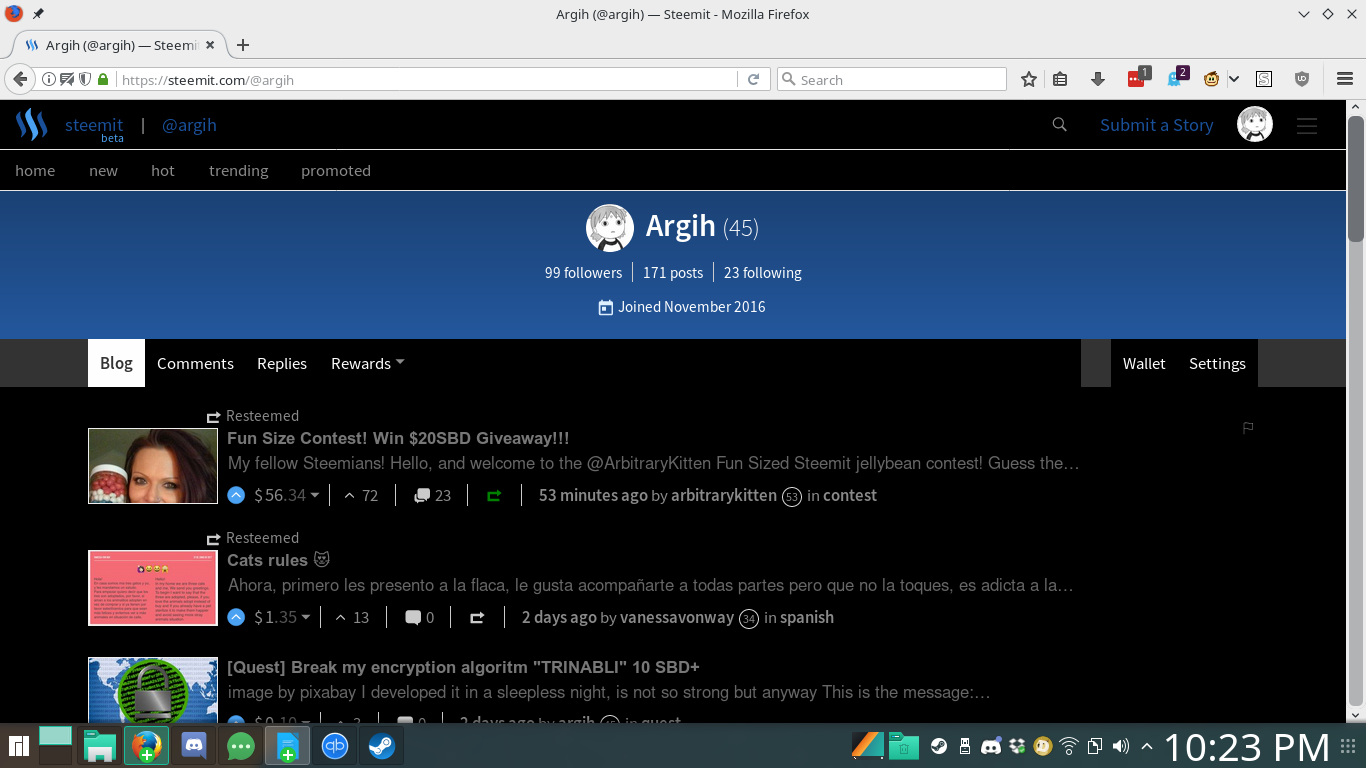Screen dimensions: 1366x768
Task: Go to the home feed
Action: (x=35, y=170)
